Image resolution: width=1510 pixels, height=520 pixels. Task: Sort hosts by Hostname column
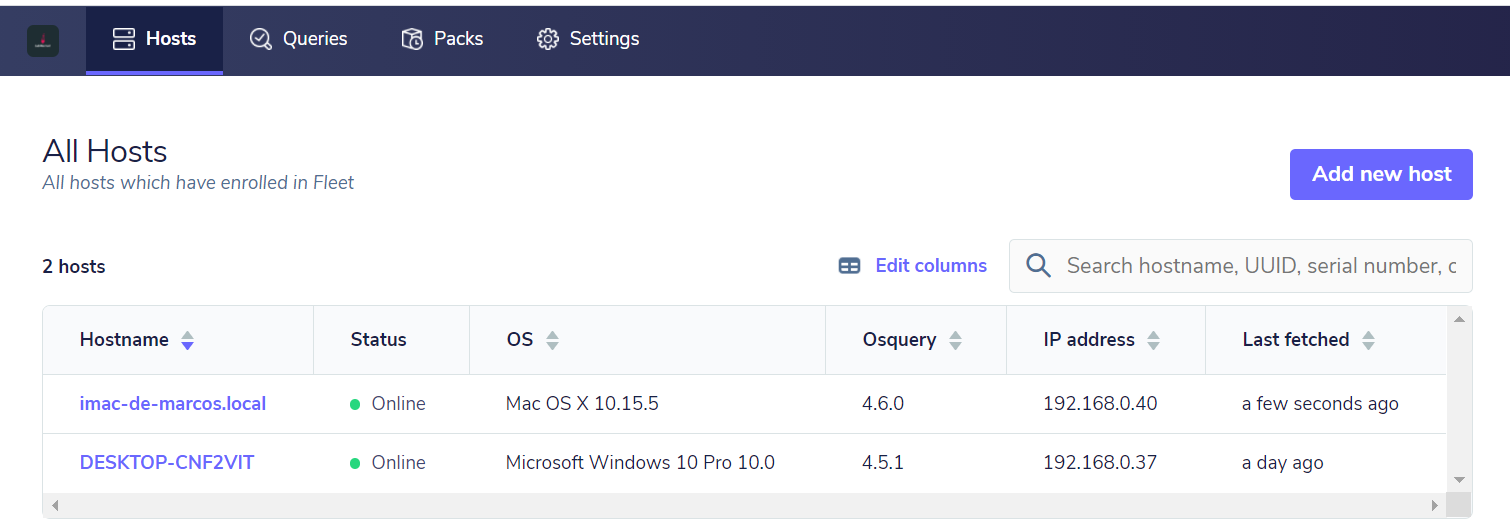187,341
